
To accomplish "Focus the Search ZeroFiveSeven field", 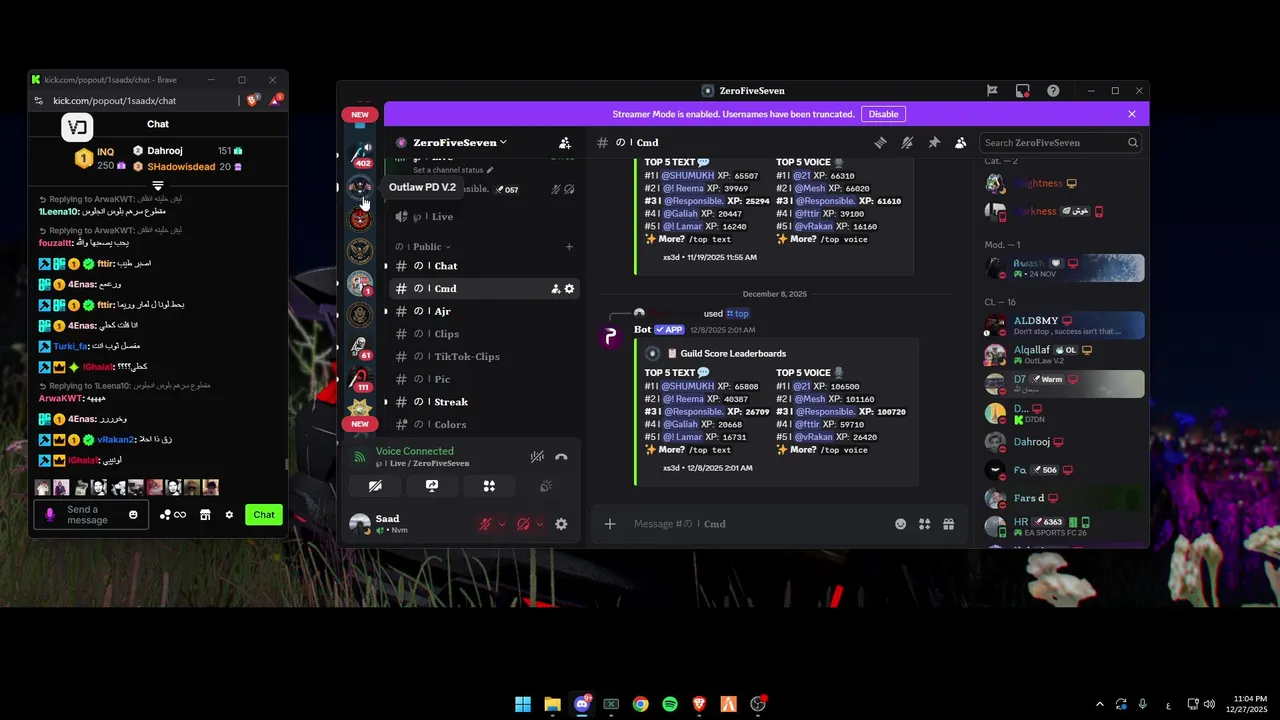I will point(1060,143).
